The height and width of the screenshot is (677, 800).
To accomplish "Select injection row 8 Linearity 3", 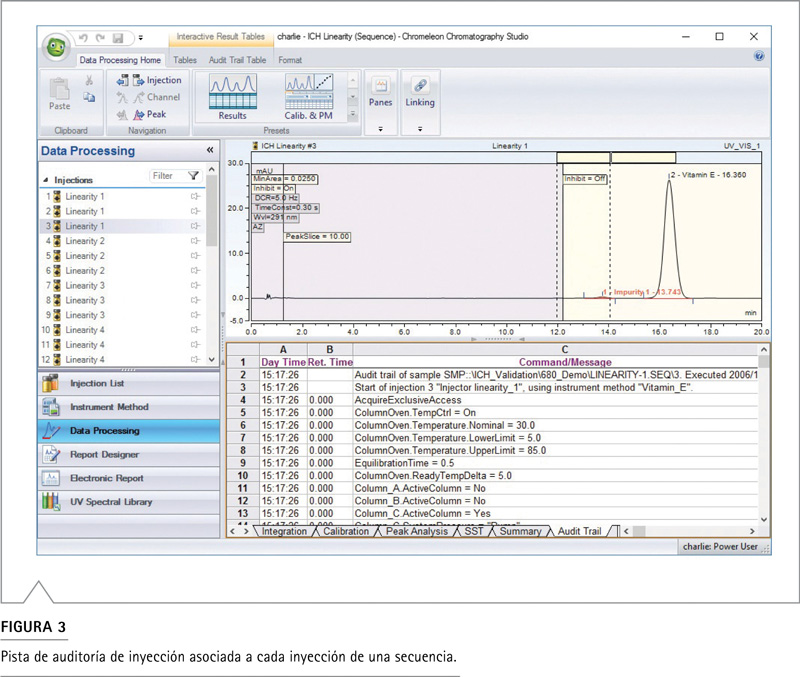I will click(x=122, y=300).
